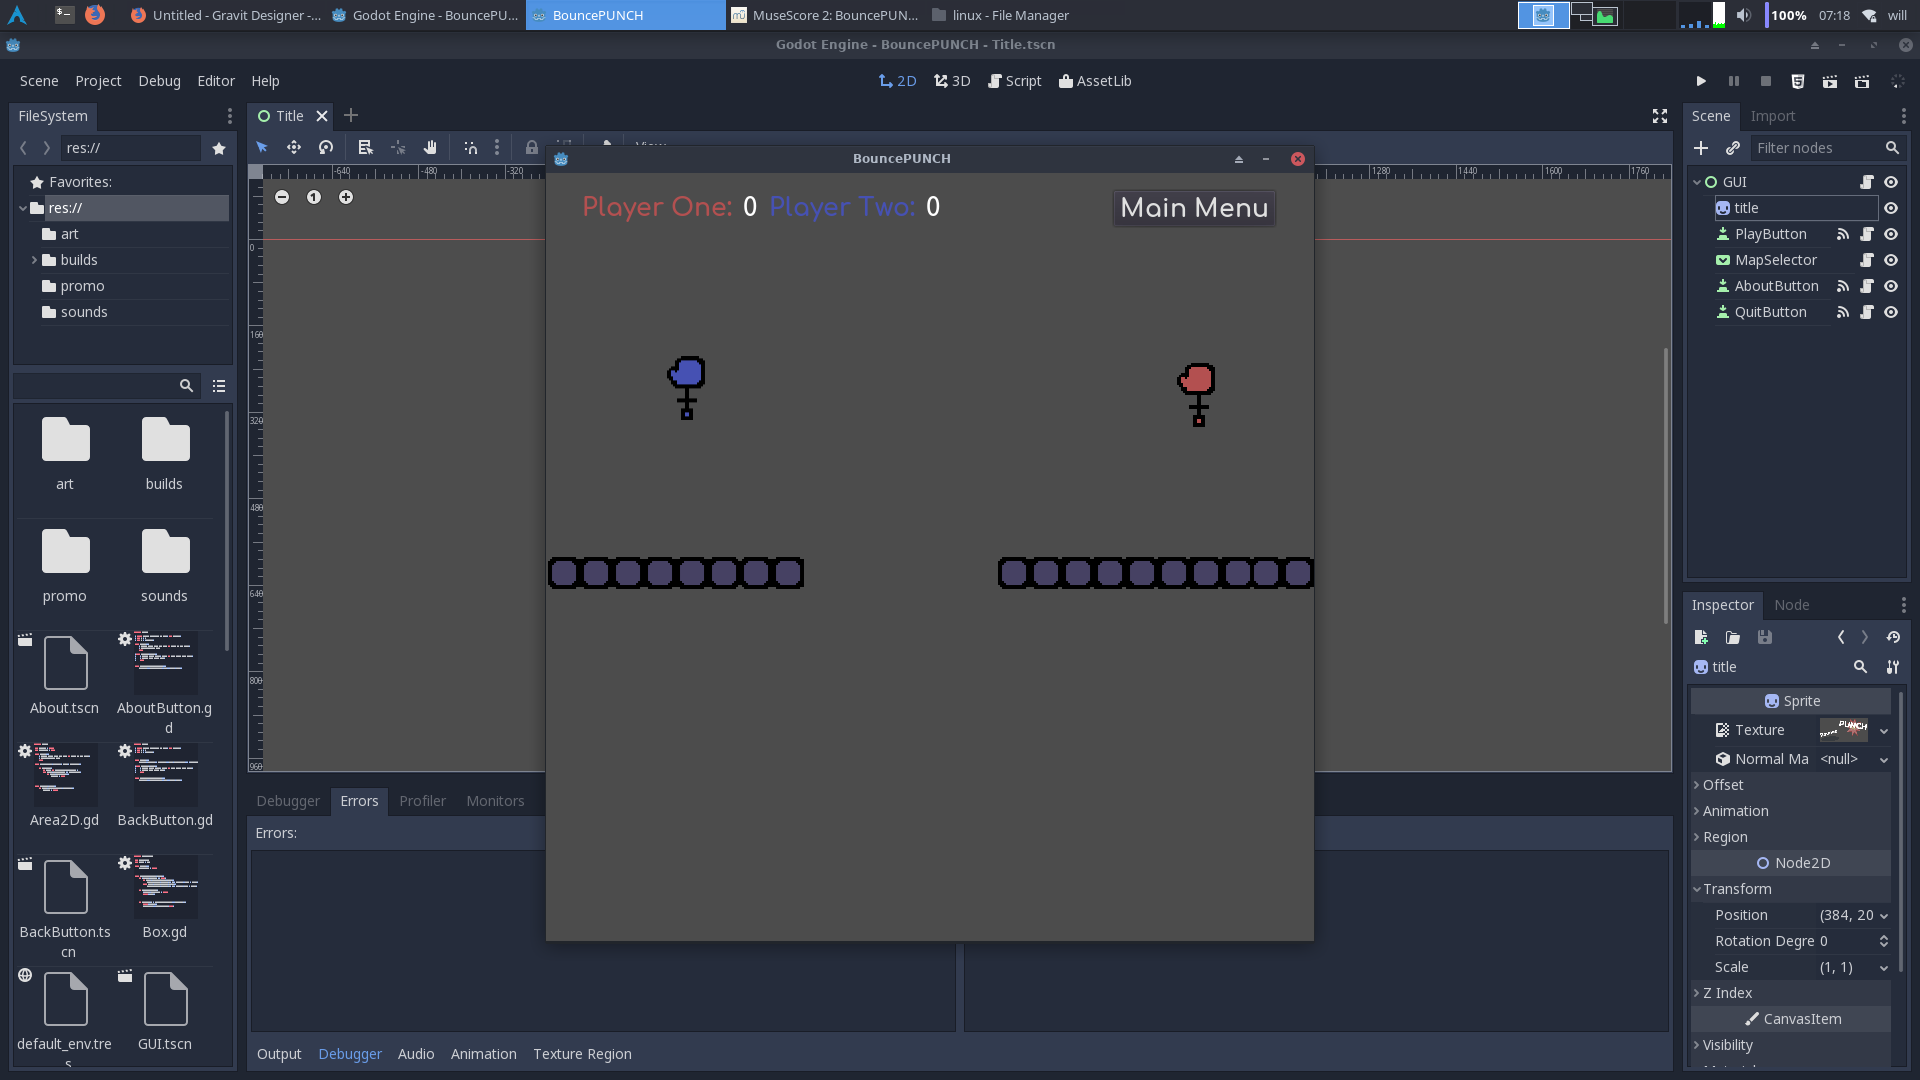Open the script attached to MapSelector

pos(1867,260)
